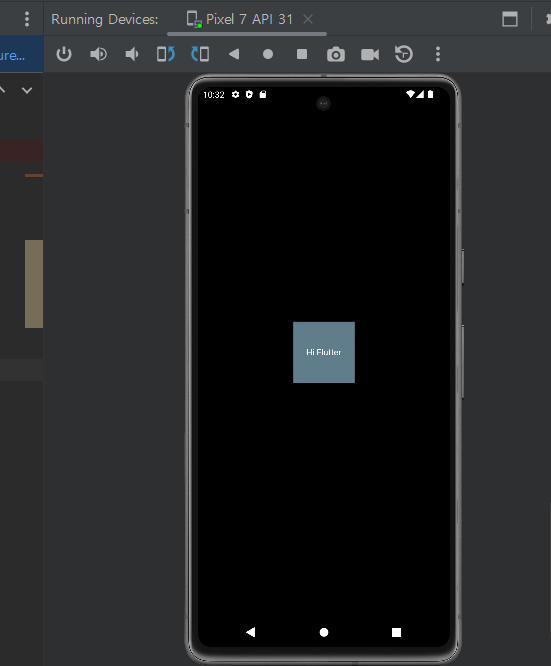Tap the Wi-Fi signal status icon
Viewport: 551px width, 666px height.
tap(410, 94)
